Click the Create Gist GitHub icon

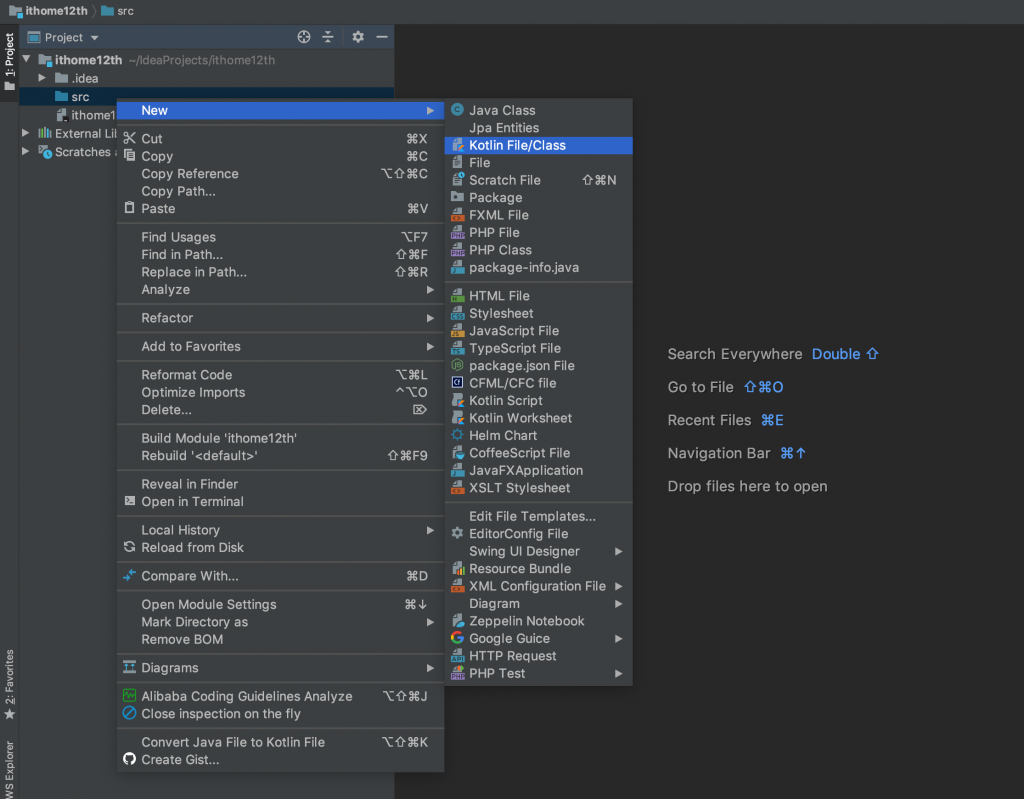tap(129, 759)
